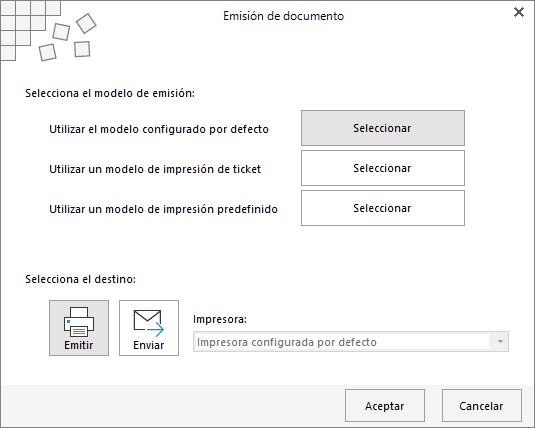Screen dimensions: 535x428
Task: Click the 'Utilizar el modelo configurado por defecto' label
Action: pyautogui.click(x=159, y=129)
